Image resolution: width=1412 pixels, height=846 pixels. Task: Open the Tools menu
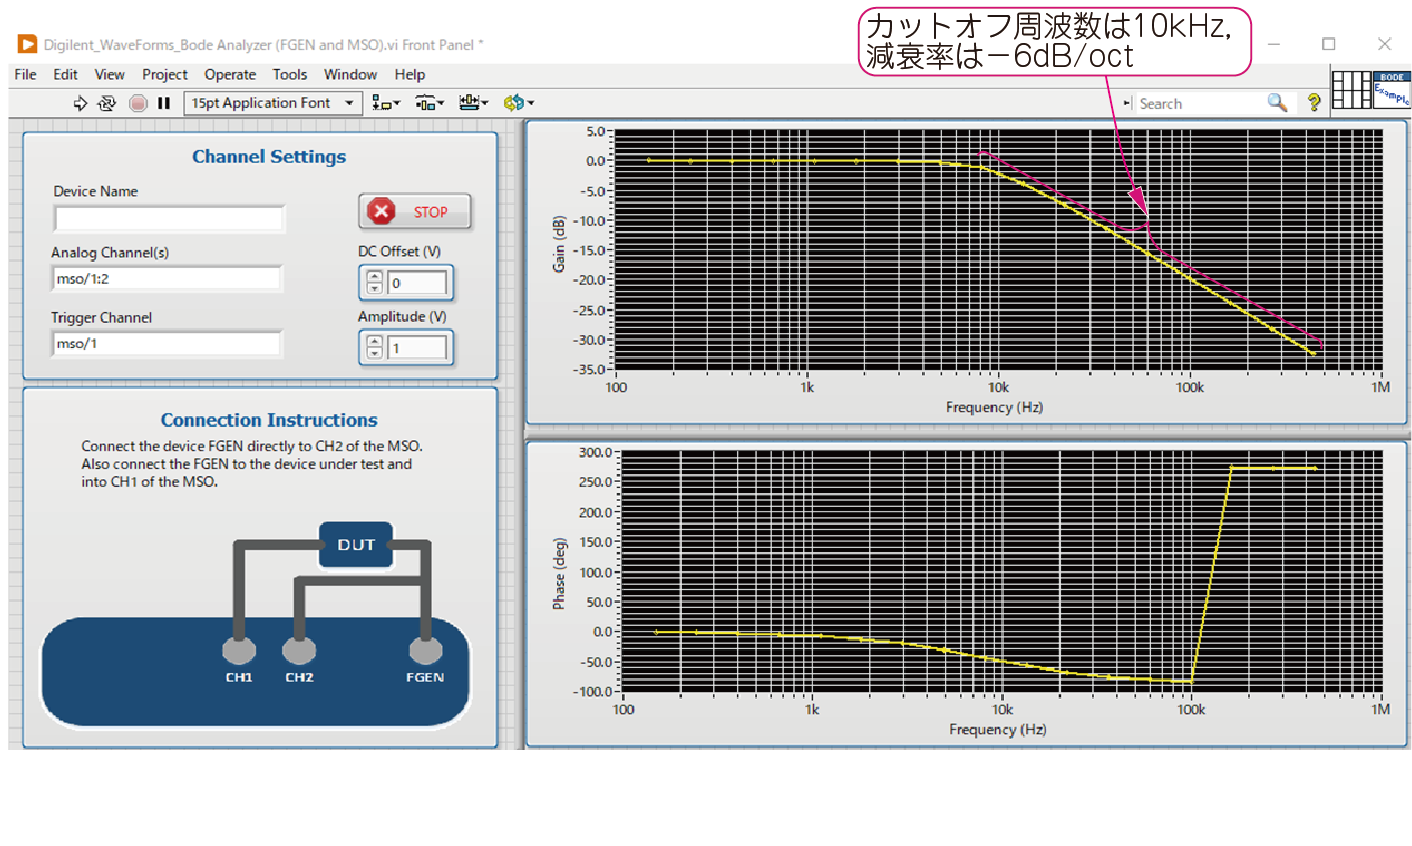pos(290,74)
